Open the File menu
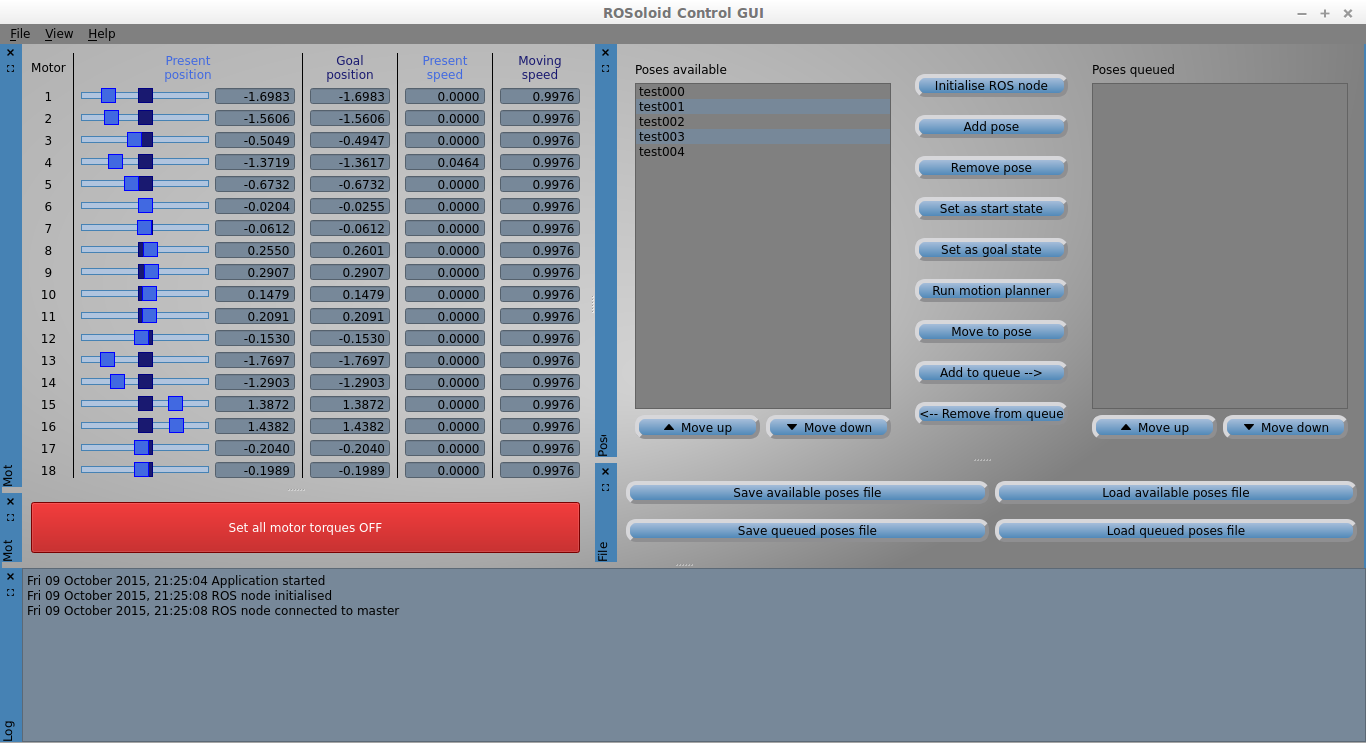This screenshot has height=743, width=1366. [20, 34]
